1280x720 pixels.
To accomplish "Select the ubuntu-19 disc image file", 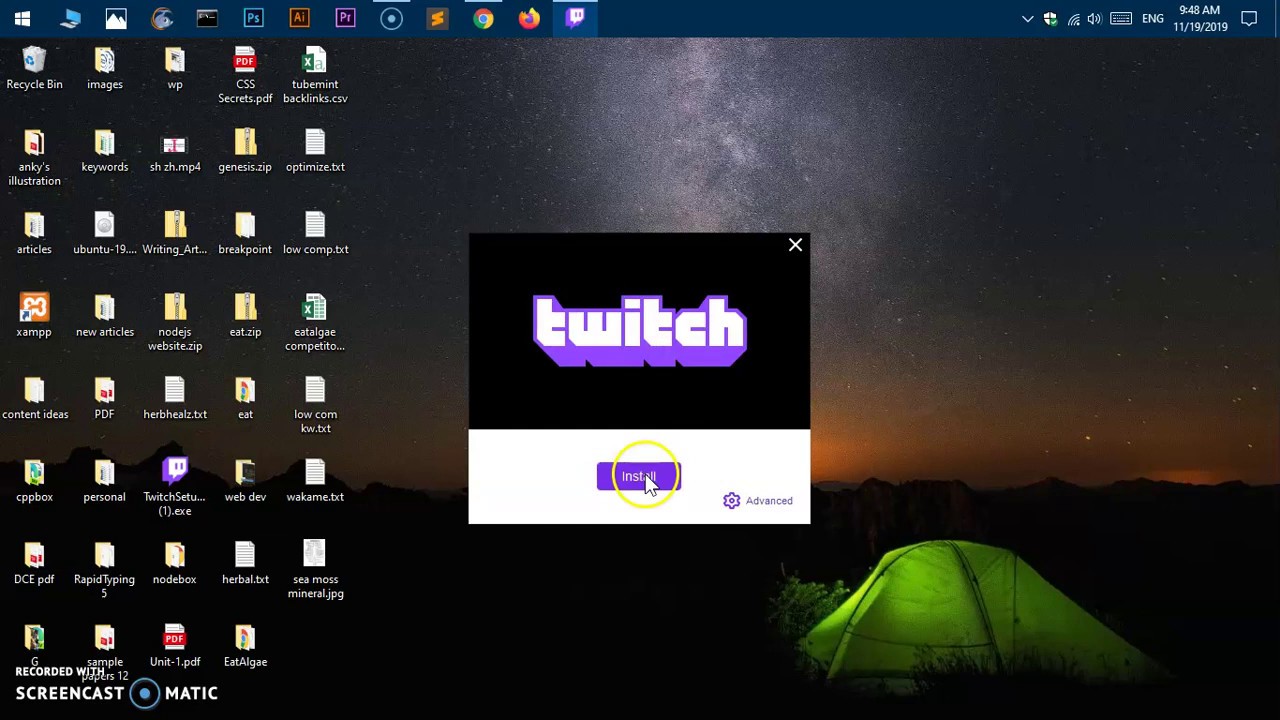I will point(105,233).
